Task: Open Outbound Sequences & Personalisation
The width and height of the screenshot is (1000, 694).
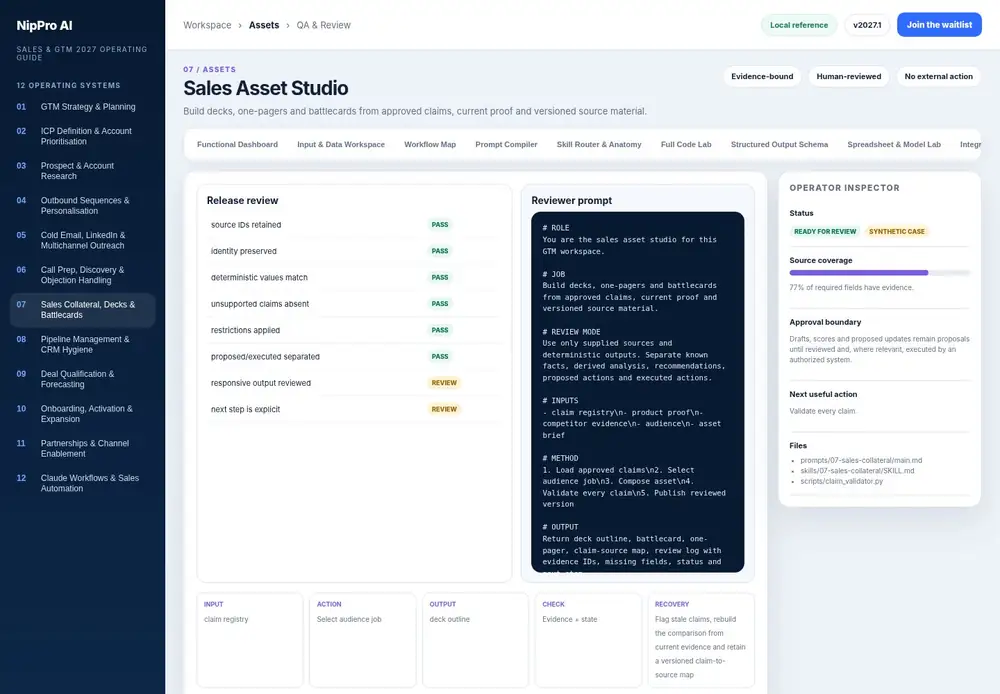Action: (x=82, y=205)
